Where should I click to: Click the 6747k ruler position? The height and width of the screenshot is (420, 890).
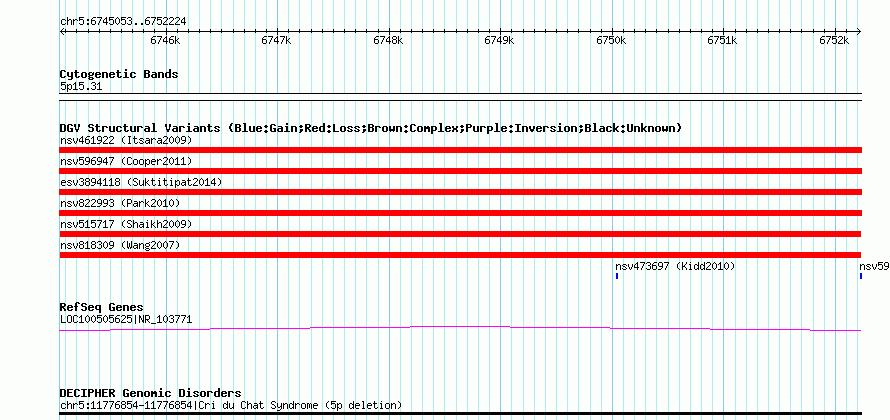pyautogui.click(x=276, y=40)
